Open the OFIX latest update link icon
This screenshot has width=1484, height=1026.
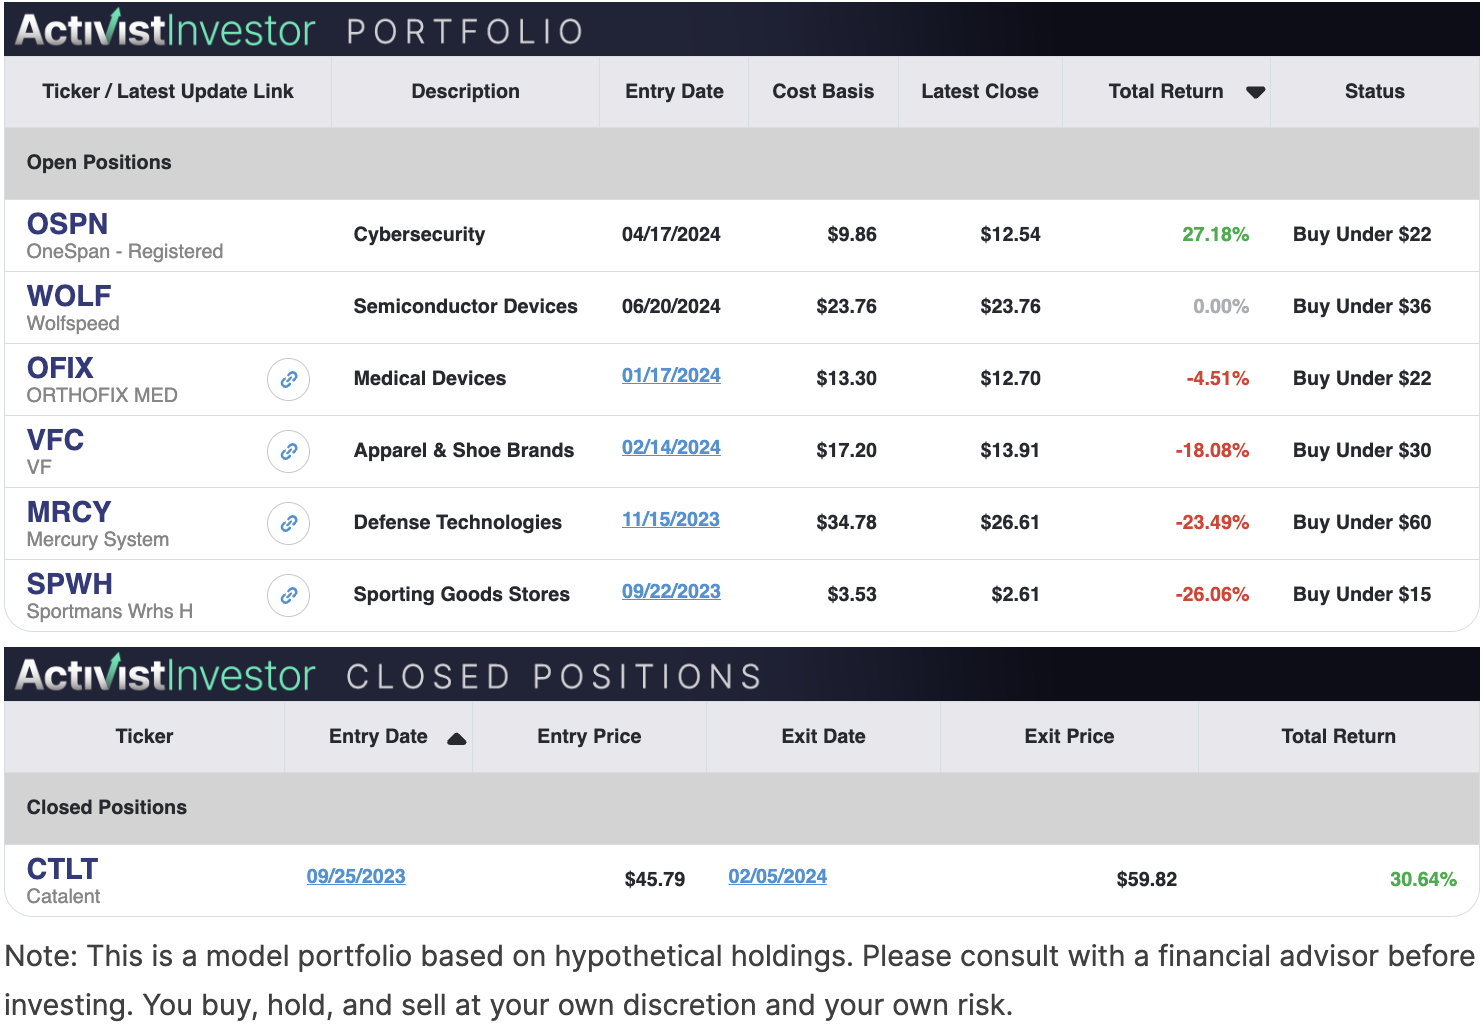[288, 380]
